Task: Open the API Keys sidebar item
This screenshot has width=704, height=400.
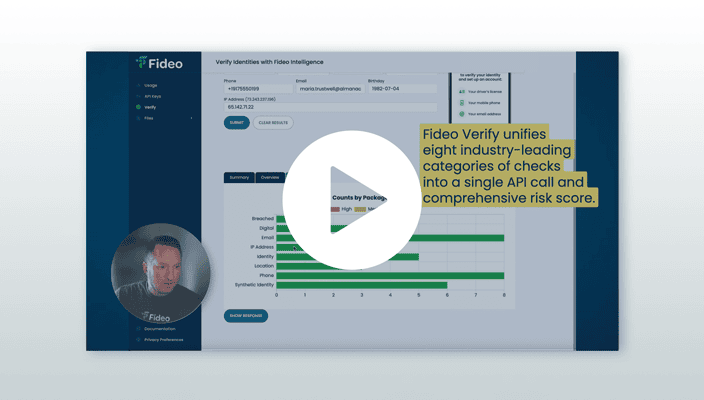Action: point(153,96)
